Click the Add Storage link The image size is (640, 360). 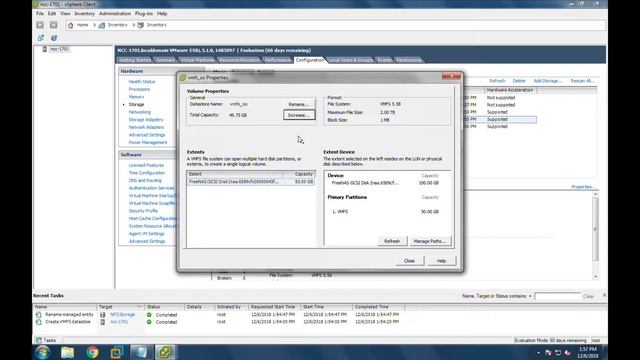point(548,81)
